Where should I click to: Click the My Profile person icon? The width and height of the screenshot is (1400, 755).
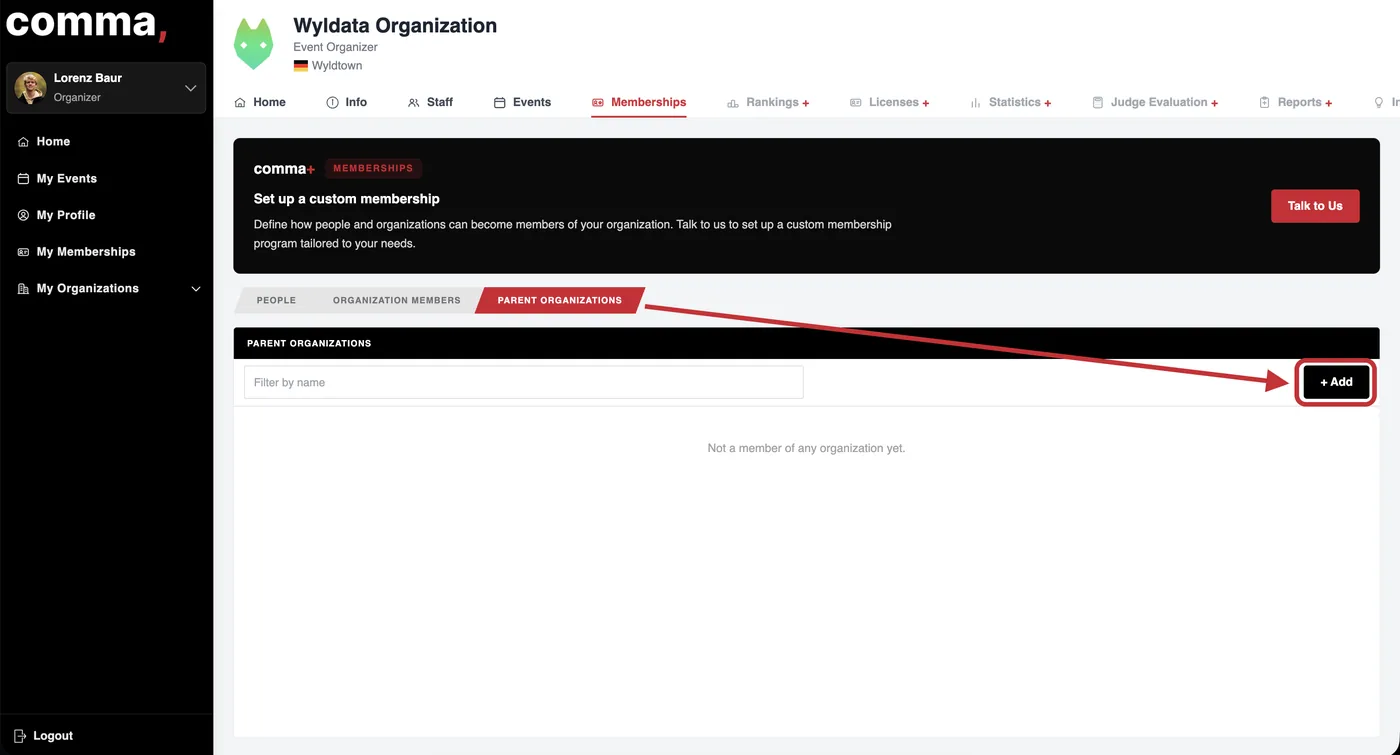coord(23,215)
